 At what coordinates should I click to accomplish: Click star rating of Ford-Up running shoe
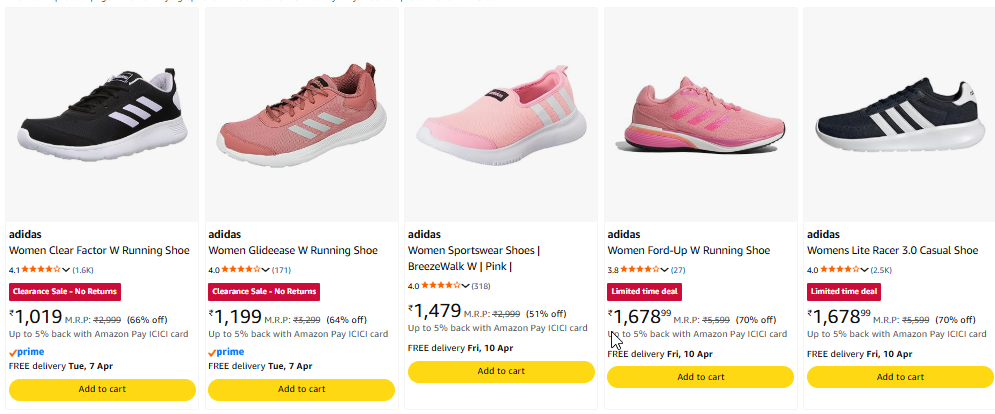[640, 270]
